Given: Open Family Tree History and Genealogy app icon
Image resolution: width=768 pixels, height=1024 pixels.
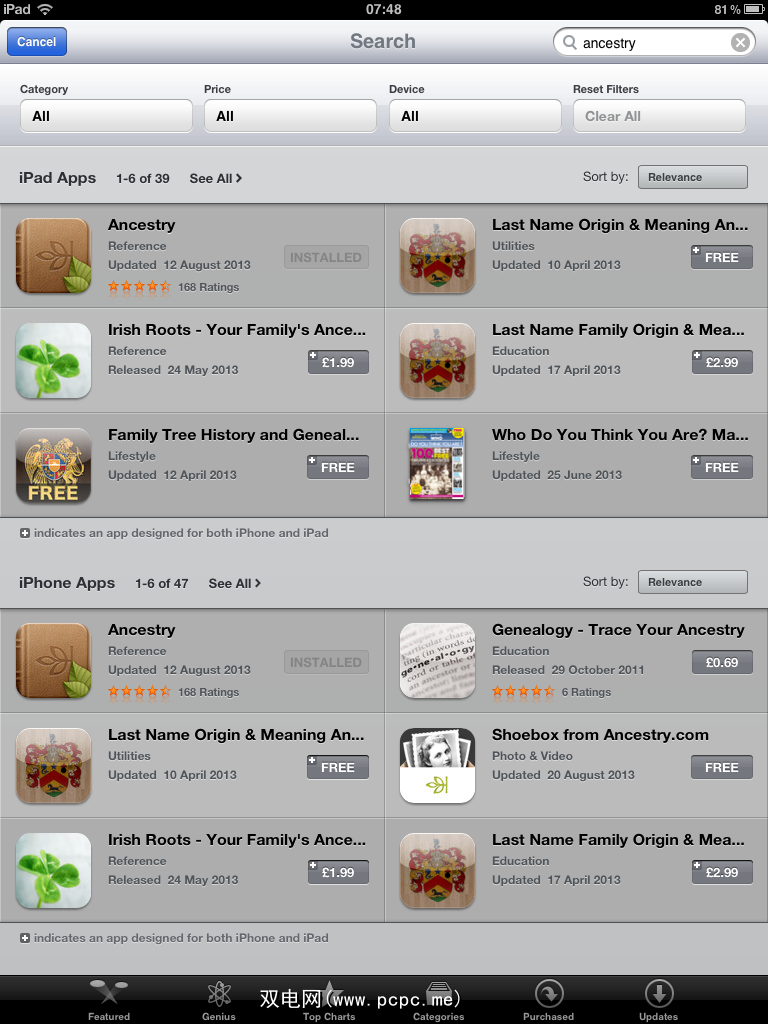Looking at the screenshot, I should tap(54, 466).
